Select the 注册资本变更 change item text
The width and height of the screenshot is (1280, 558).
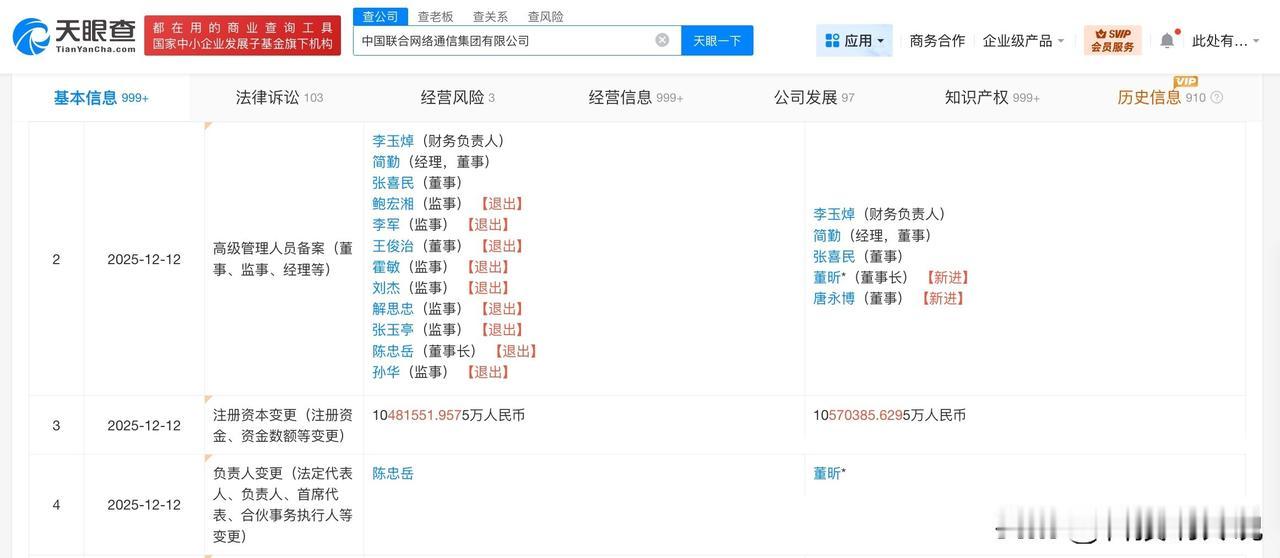tap(283, 425)
